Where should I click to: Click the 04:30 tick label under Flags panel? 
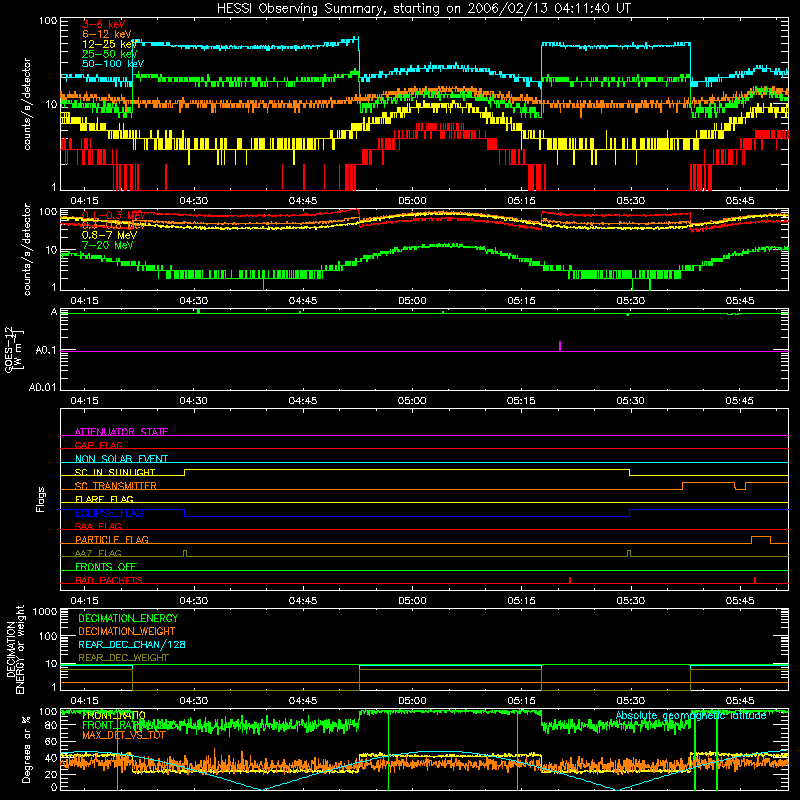click(x=193, y=601)
